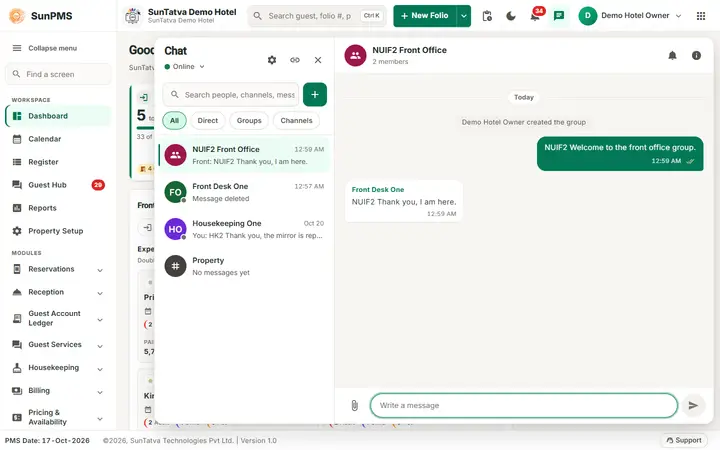The width and height of the screenshot is (720, 450).
Task: Open the Calendar sidebar item
Action: (x=58, y=139)
